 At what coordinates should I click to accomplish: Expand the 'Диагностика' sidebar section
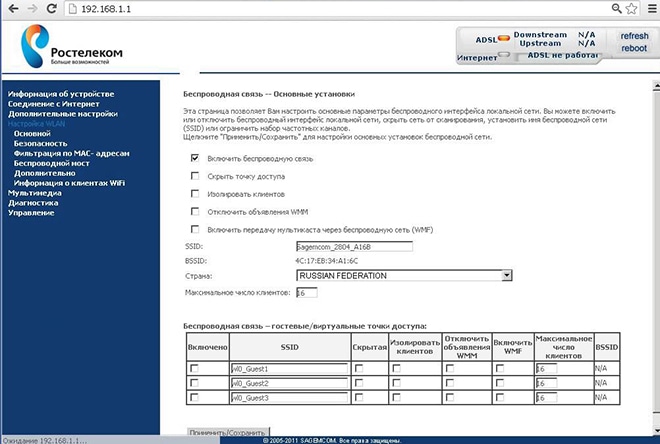tap(33, 203)
